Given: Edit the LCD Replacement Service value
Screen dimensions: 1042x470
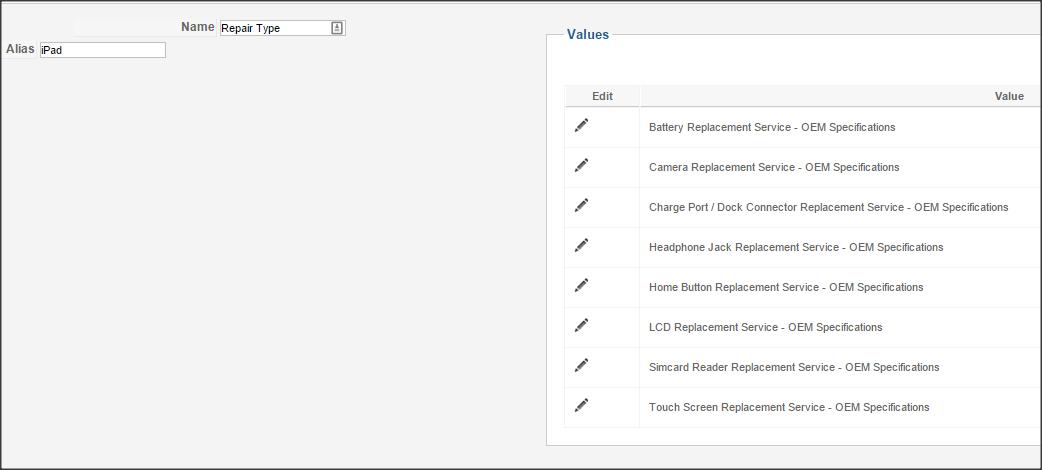Looking at the screenshot, I should pyautogui.click(x=581, y=325).
